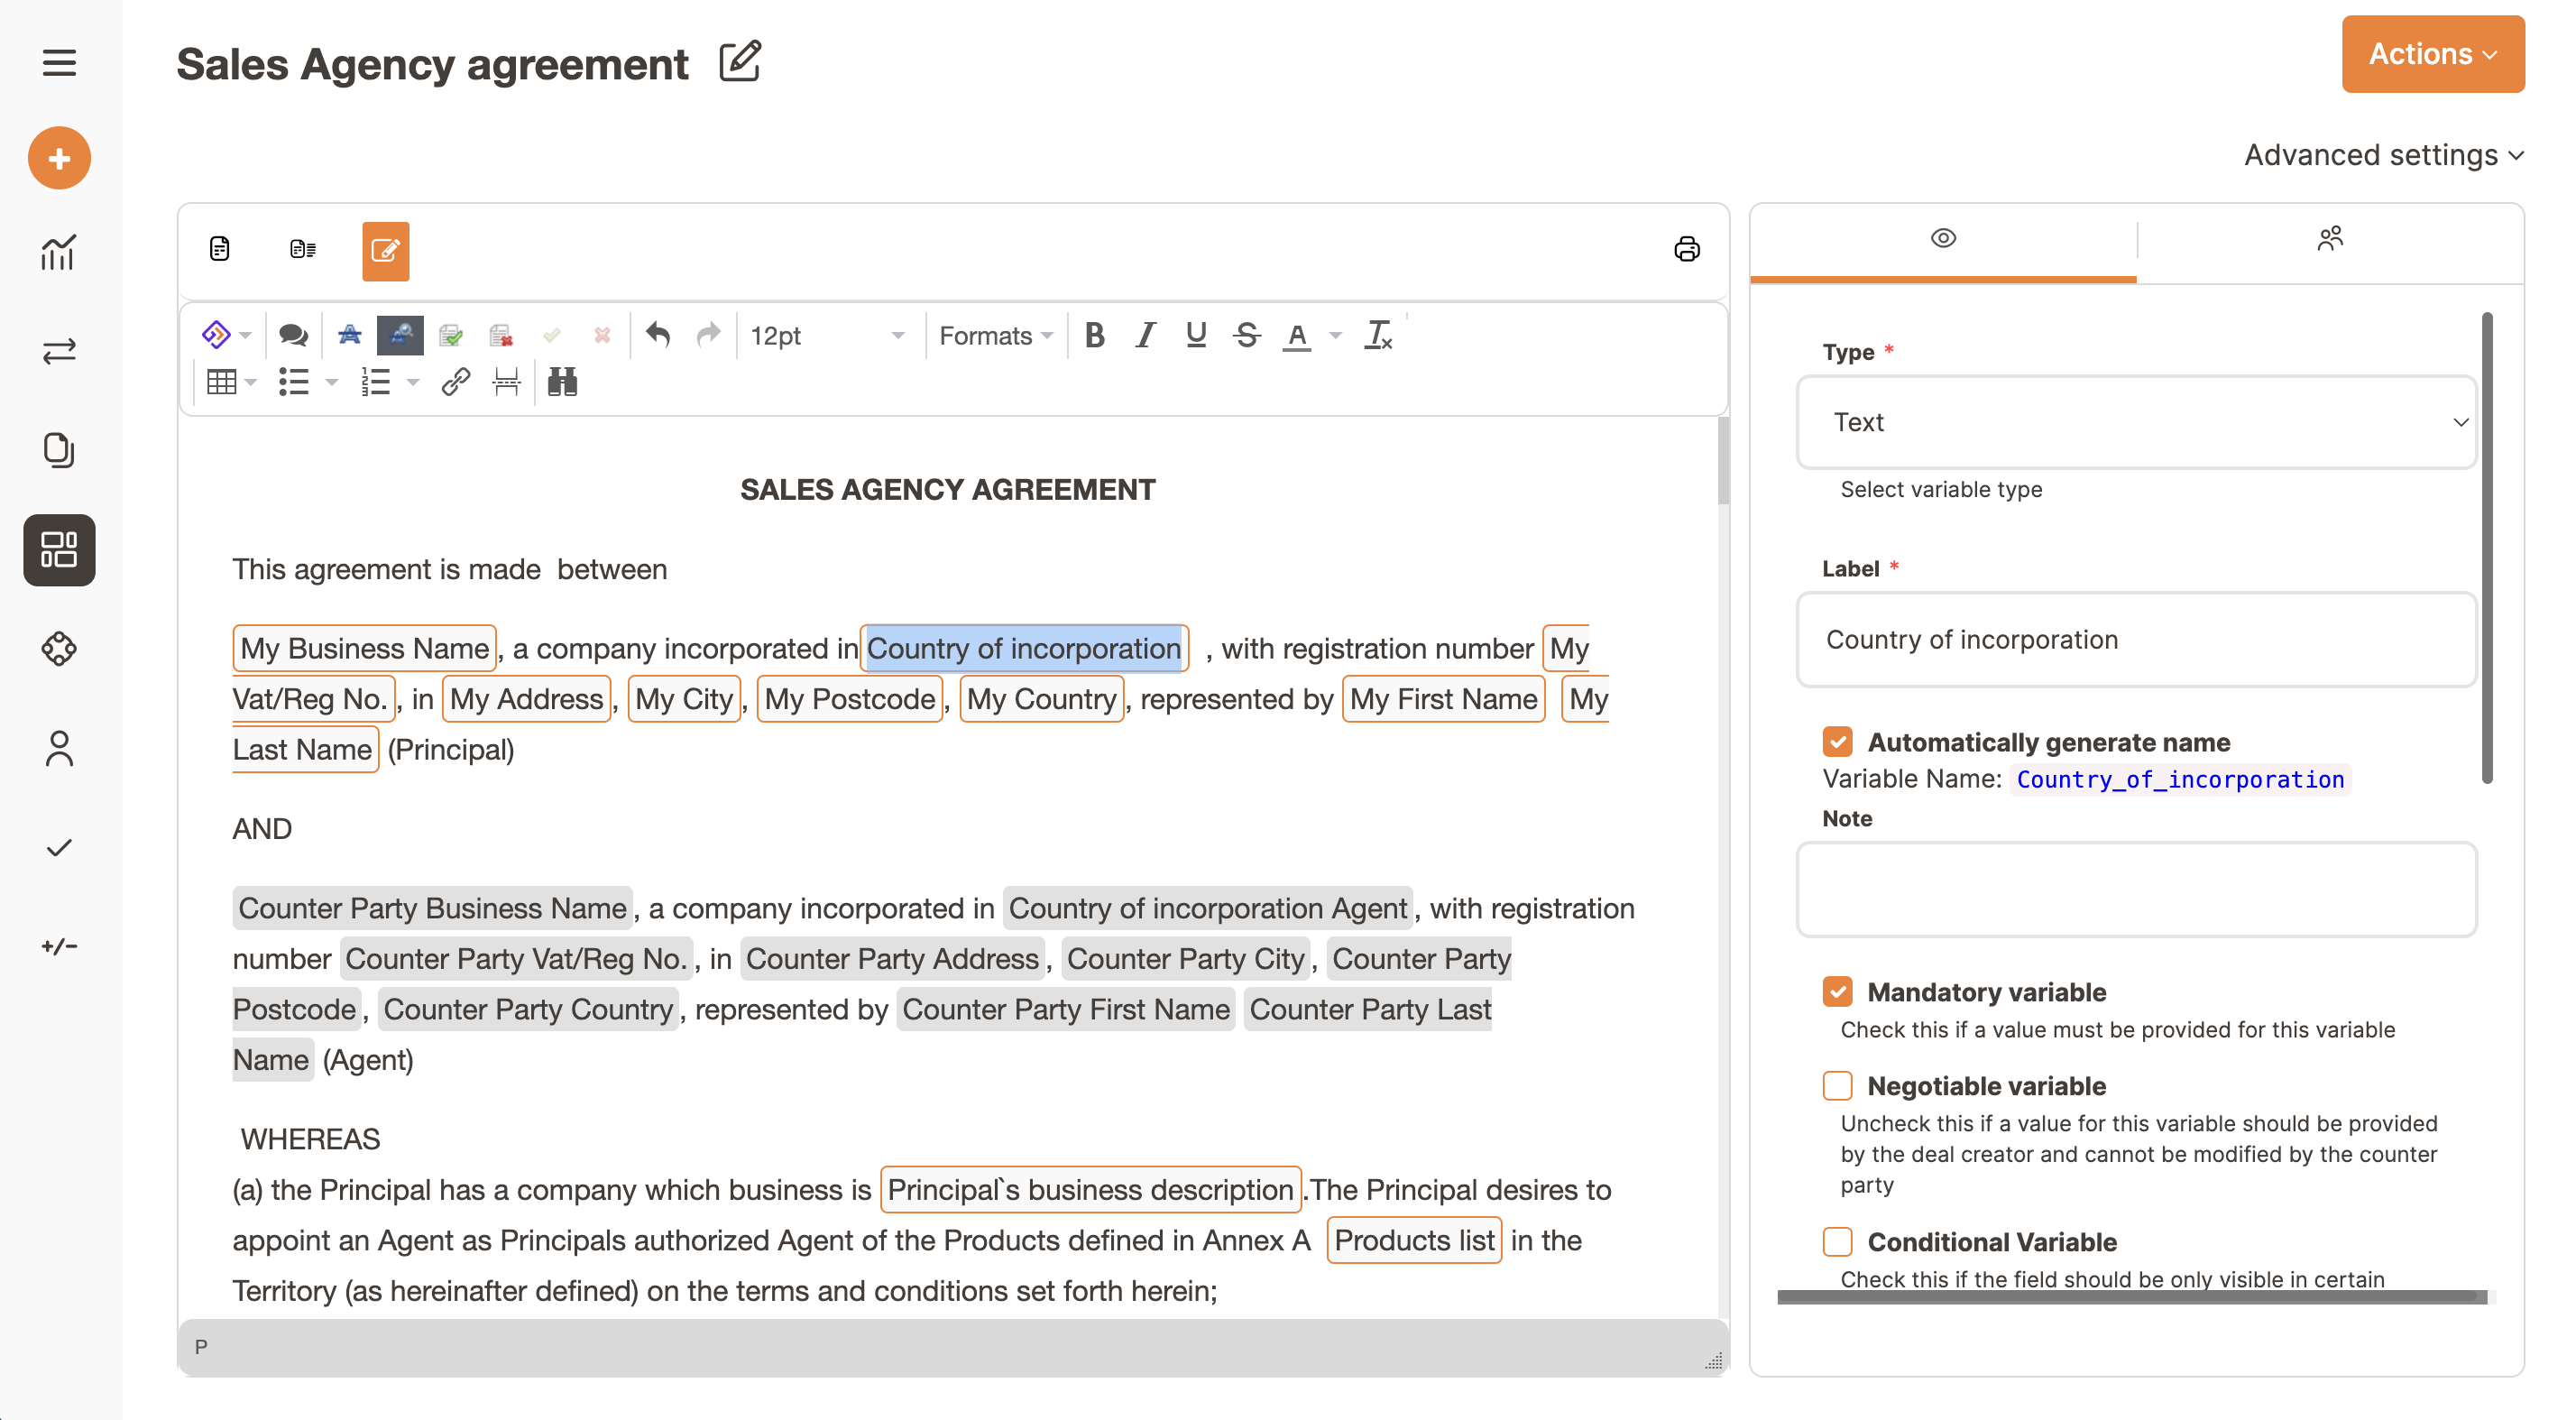Expand Advanced settings
Viewport: 2576px width, 1420px height.
(2384, 155)
